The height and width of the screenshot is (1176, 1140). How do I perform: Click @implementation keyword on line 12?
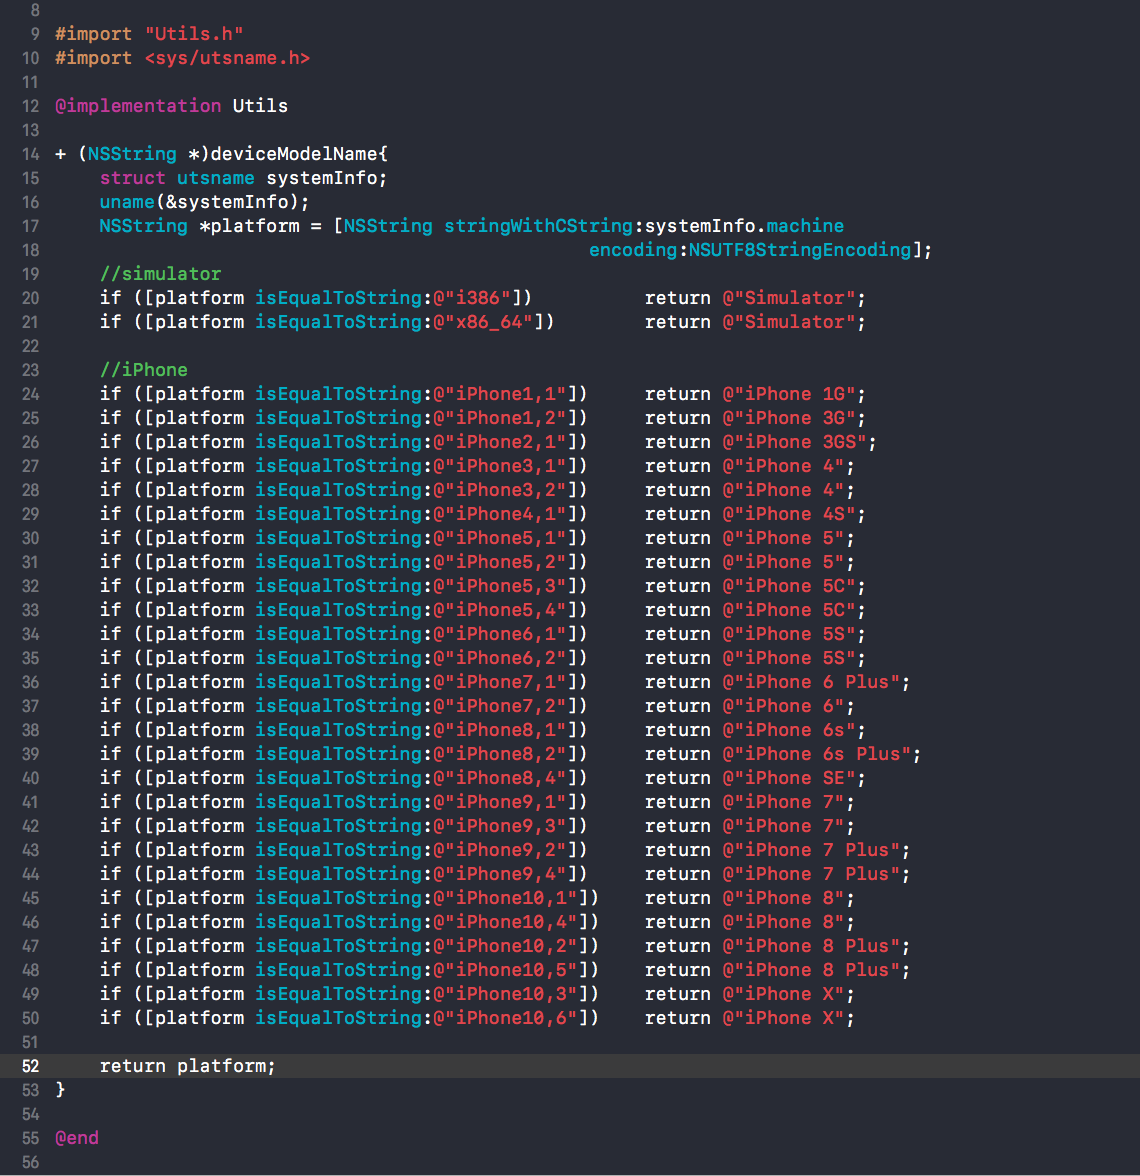click(138, 106)
